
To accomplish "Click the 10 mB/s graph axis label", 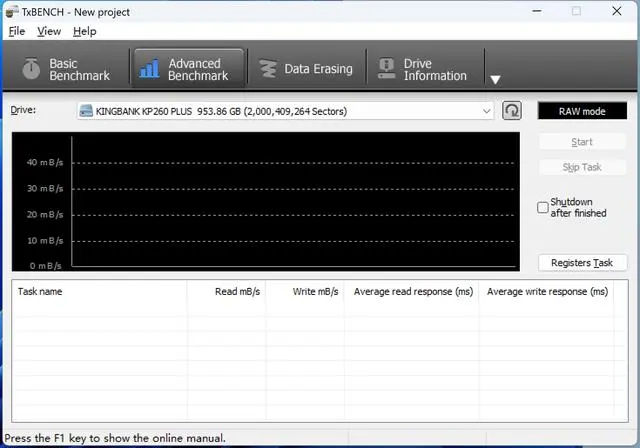I will (45, 241).
